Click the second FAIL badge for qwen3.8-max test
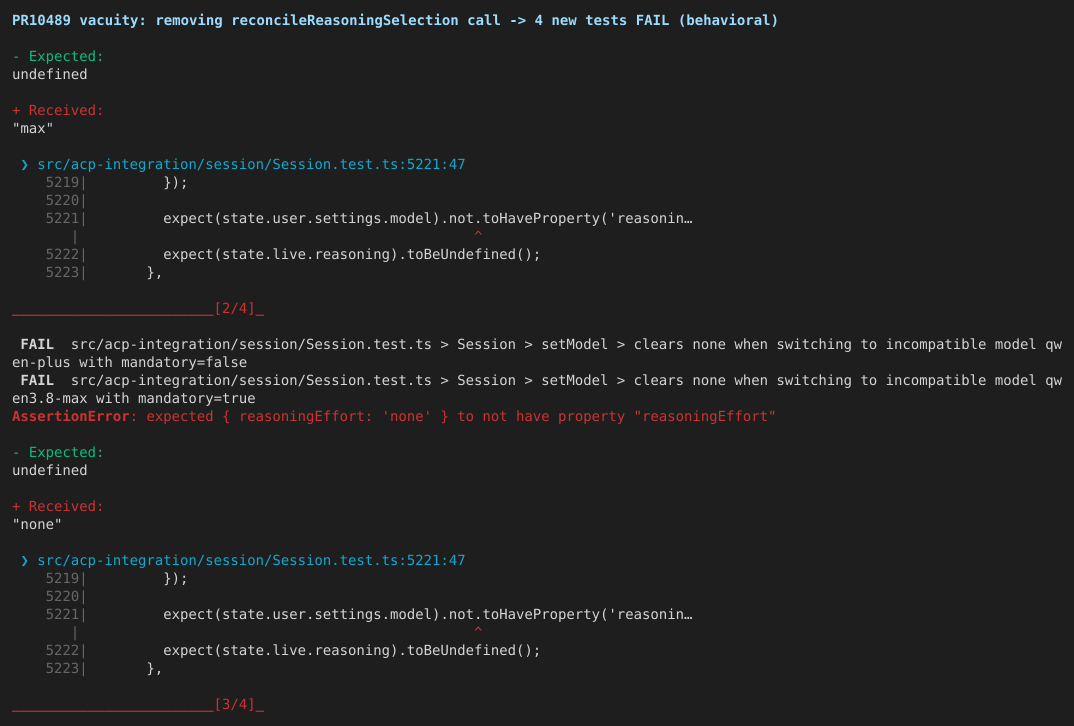Screen dimensions: 1074x726 [x=37, y=380]
